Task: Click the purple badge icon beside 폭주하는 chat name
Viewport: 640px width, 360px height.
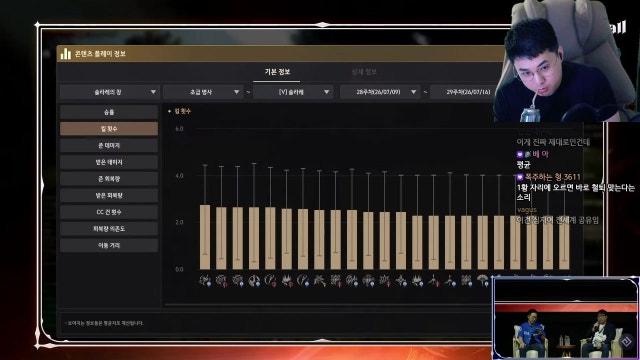Action: click(520, 177)
